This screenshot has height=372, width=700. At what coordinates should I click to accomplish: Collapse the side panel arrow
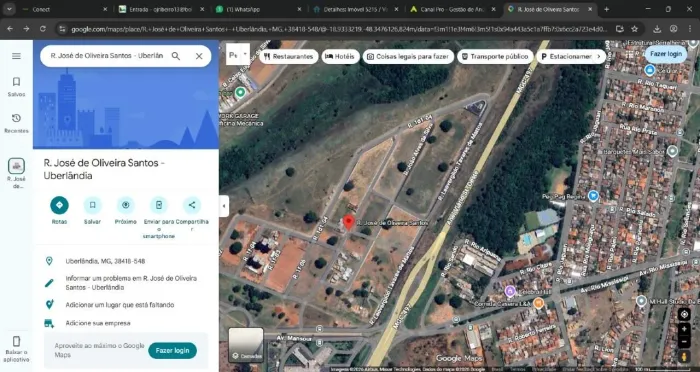click(224, 206)
